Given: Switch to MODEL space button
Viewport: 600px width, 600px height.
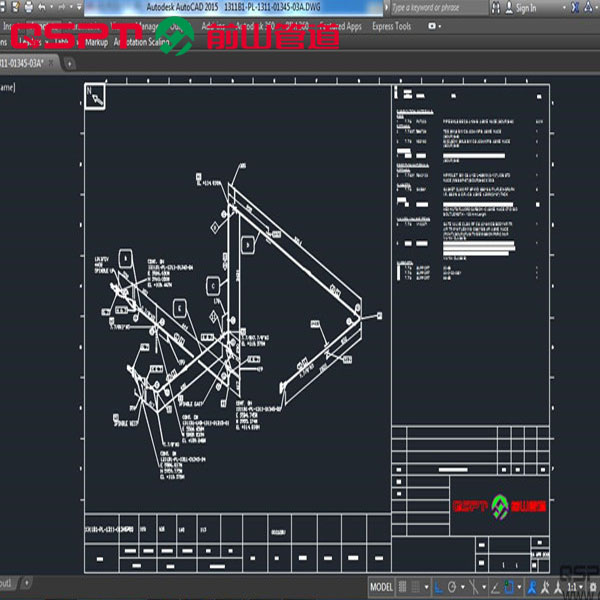Looking at the screenshot, I should pos(381,587).
